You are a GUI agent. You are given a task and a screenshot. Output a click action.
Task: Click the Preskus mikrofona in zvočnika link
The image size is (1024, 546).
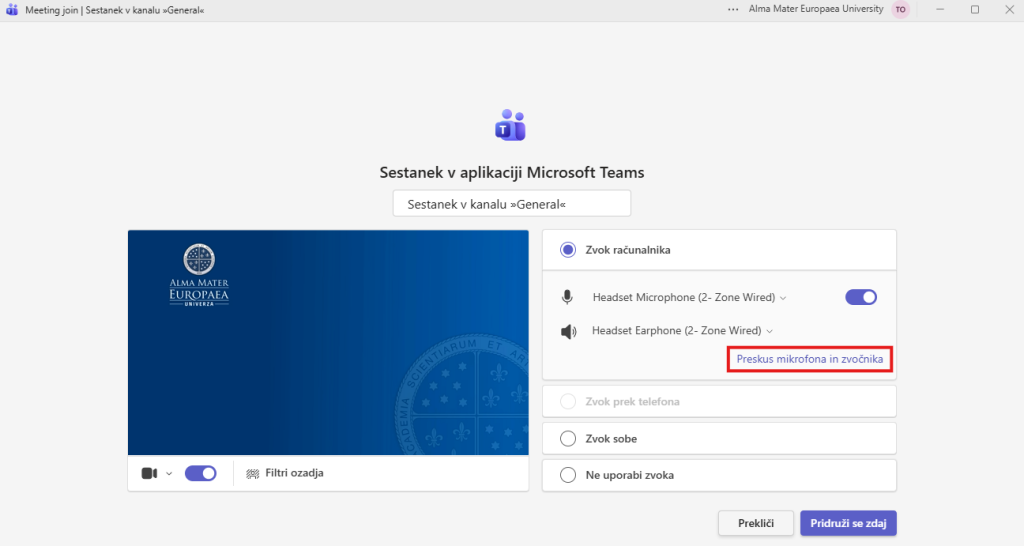(x=810, y=359)
